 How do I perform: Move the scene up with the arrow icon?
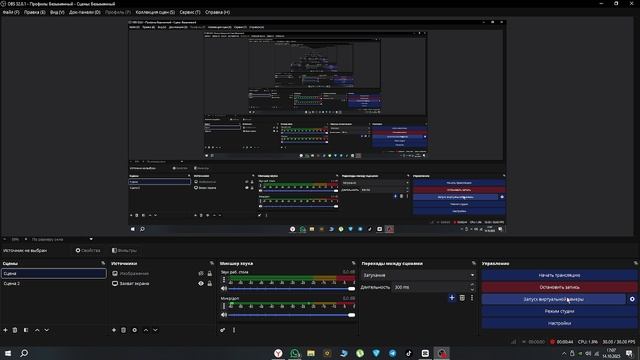tap(37, 330)
